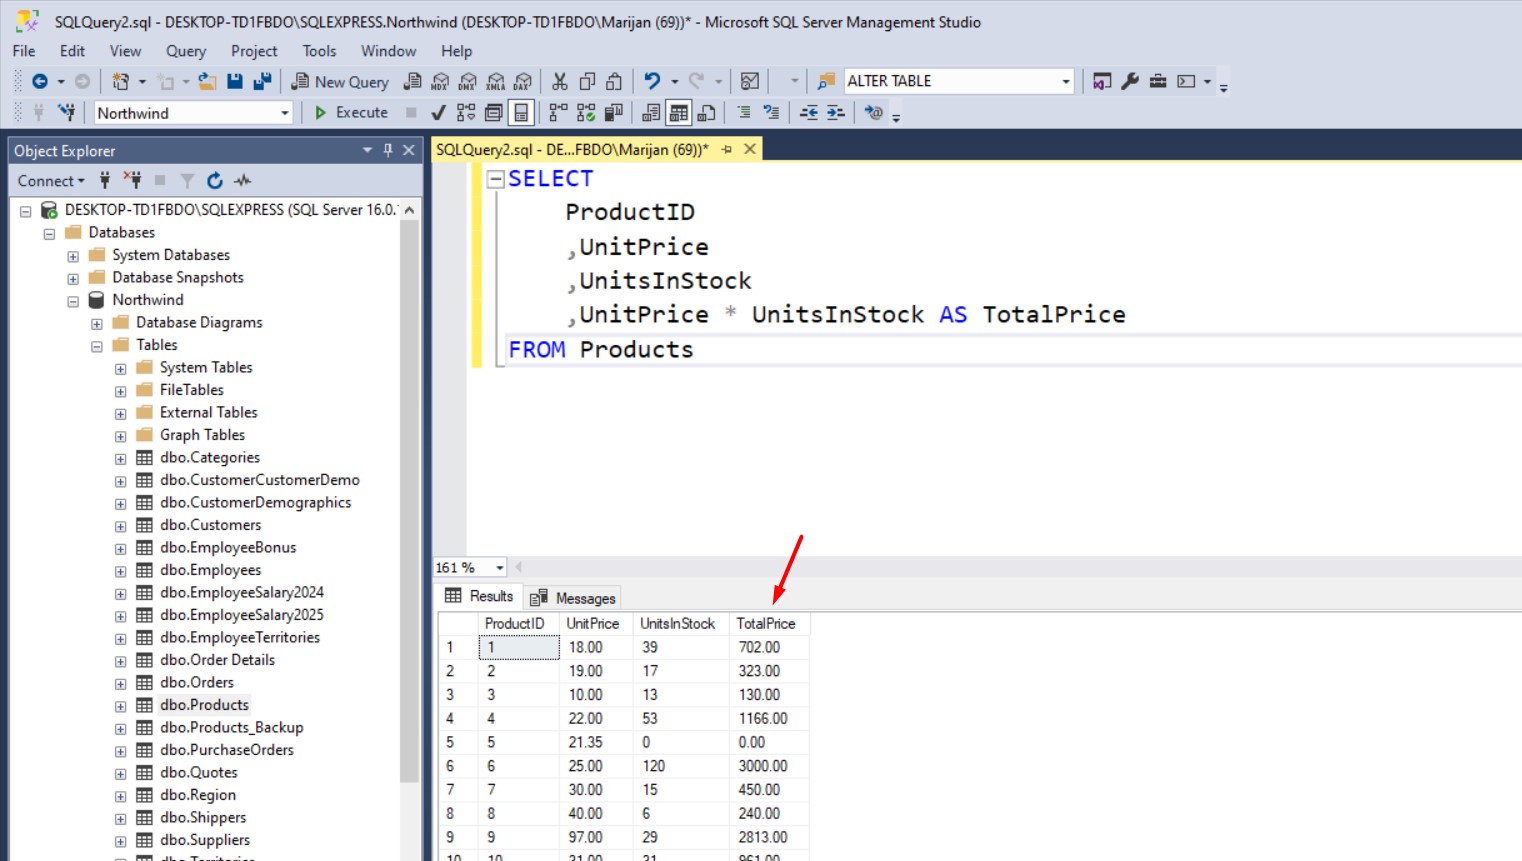This screenshot has width=1522, height=861.
Task: Click the Save All icon
Action: pyautogui.click(x=262, y=81)
